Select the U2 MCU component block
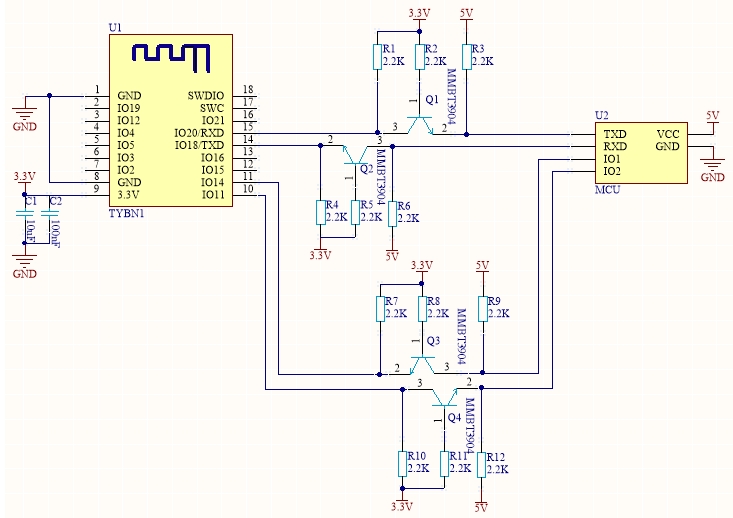This screenshot has height=518, width=733. pos(641,152)
